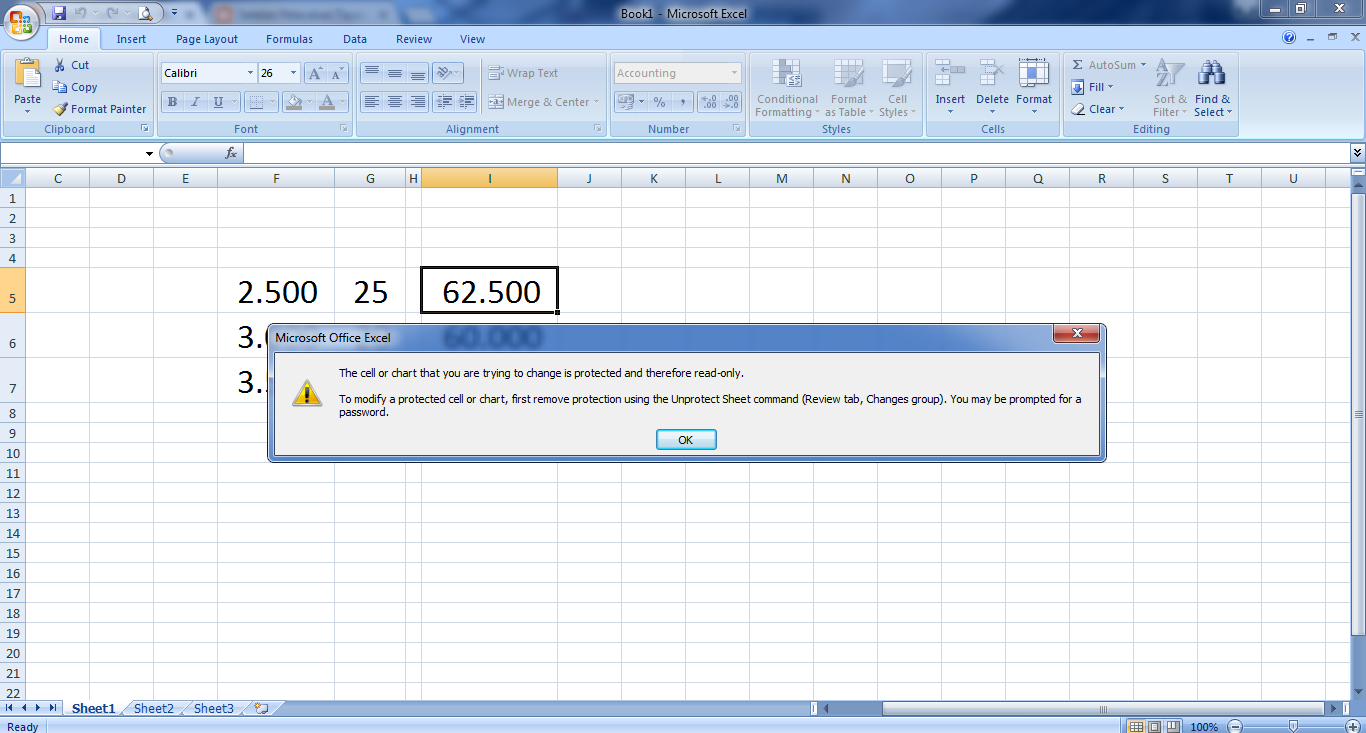1366x733 pixels.
Task: Click the Orientation text-angle button
Action: coord(447,73)
